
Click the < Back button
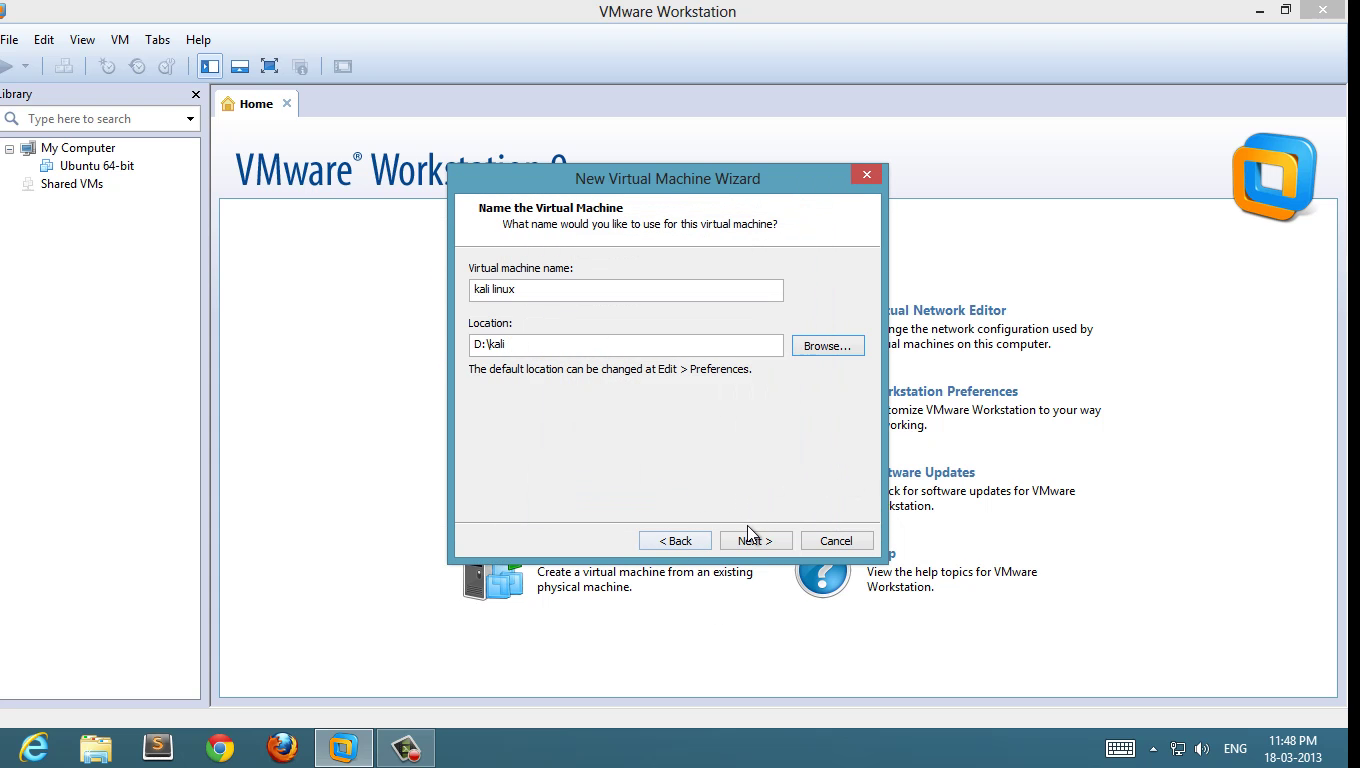coord(675,541)
